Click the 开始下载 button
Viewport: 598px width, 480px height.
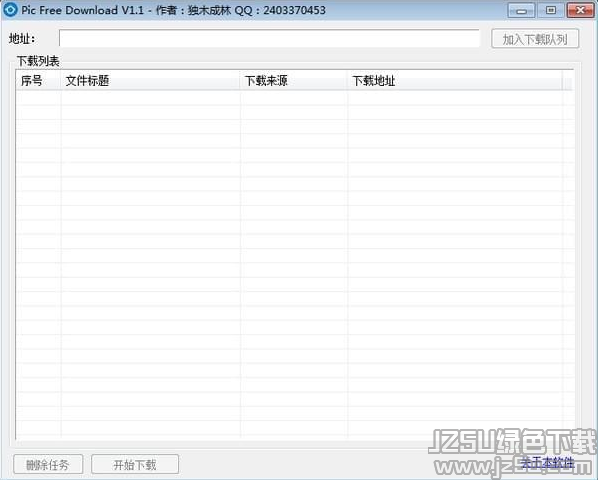click(135, 464)
